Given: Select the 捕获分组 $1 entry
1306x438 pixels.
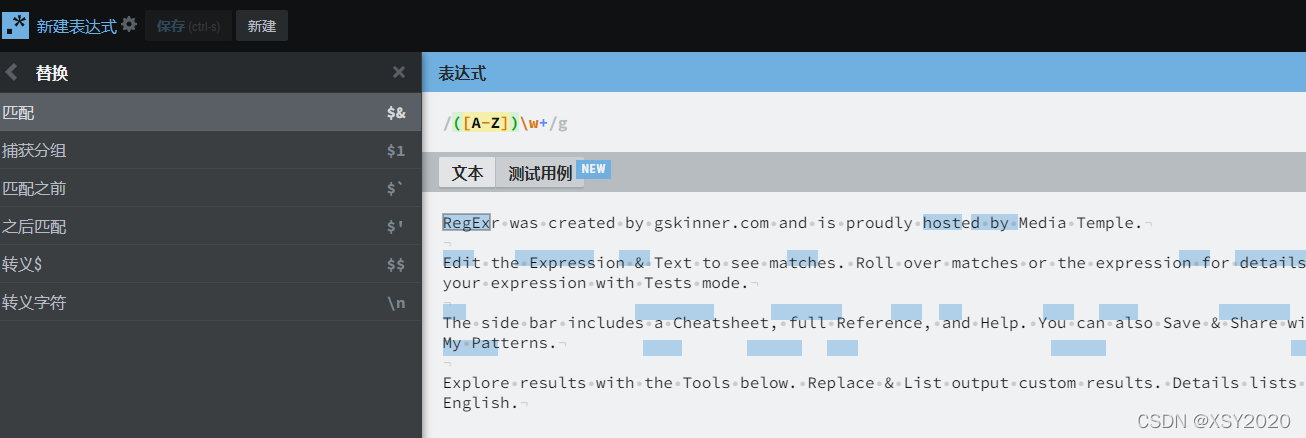Looking at the screenshot, I should click(211, 150).
